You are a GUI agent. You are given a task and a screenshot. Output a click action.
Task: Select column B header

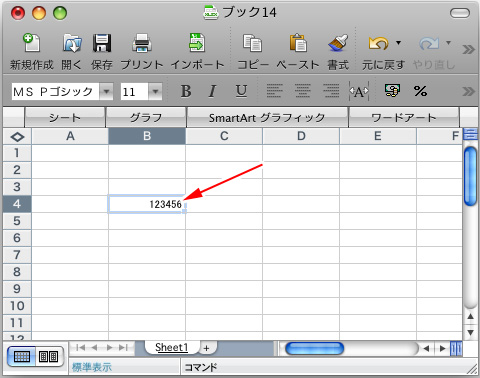pos(147,136)
